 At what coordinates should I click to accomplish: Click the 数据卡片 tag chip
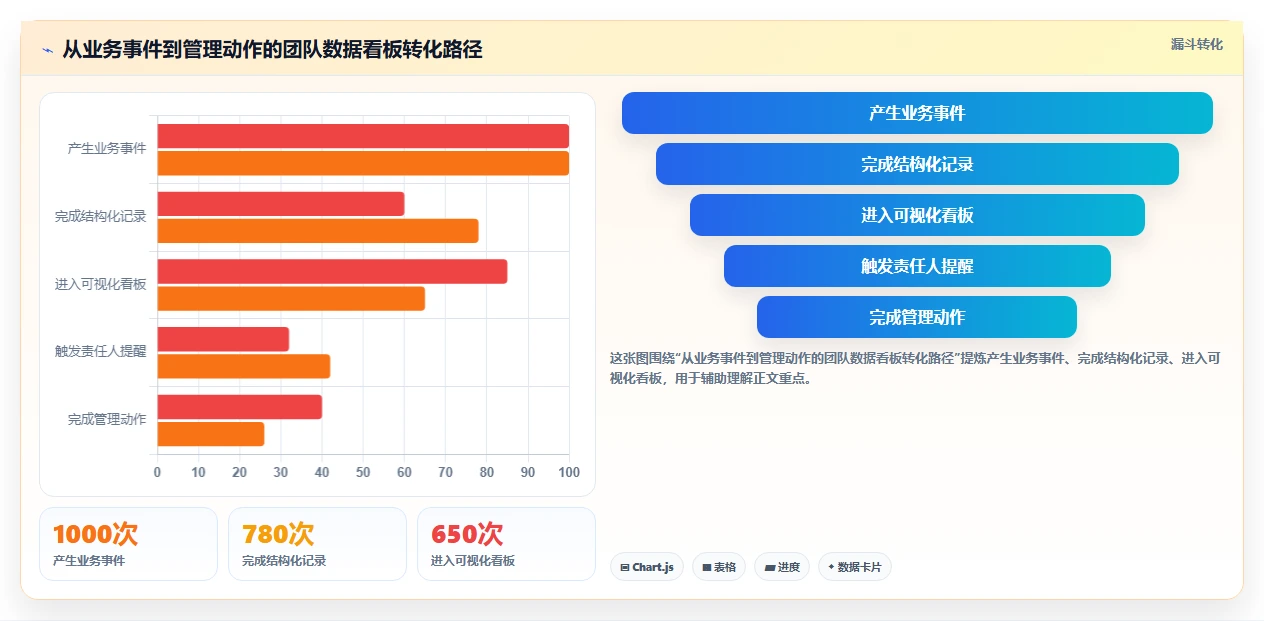point(855,567)
